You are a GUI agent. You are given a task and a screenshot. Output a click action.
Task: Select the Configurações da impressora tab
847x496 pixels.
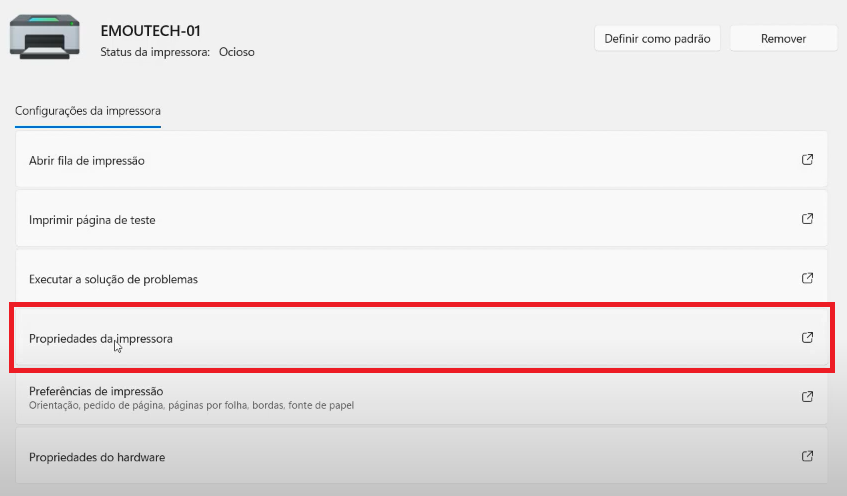[x=88, y=111]
